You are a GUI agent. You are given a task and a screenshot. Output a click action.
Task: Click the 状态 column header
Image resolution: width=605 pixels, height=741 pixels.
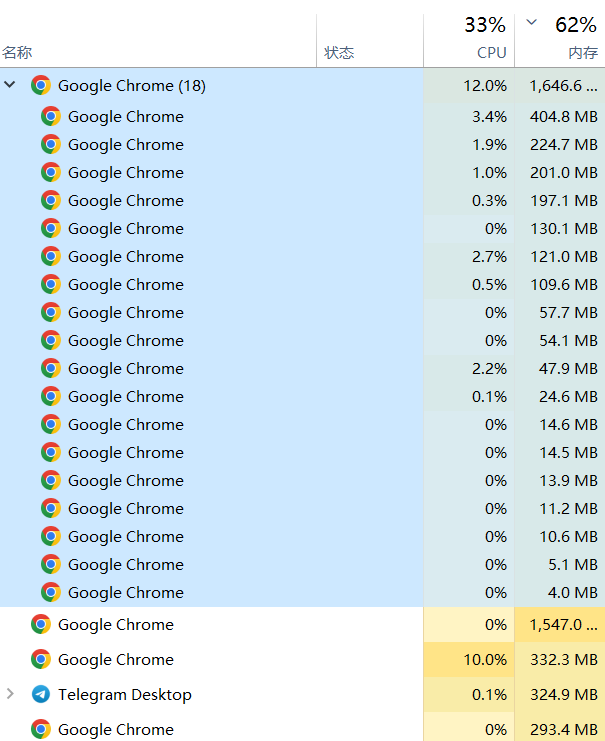pyautogui.click(x=340, y=53)
